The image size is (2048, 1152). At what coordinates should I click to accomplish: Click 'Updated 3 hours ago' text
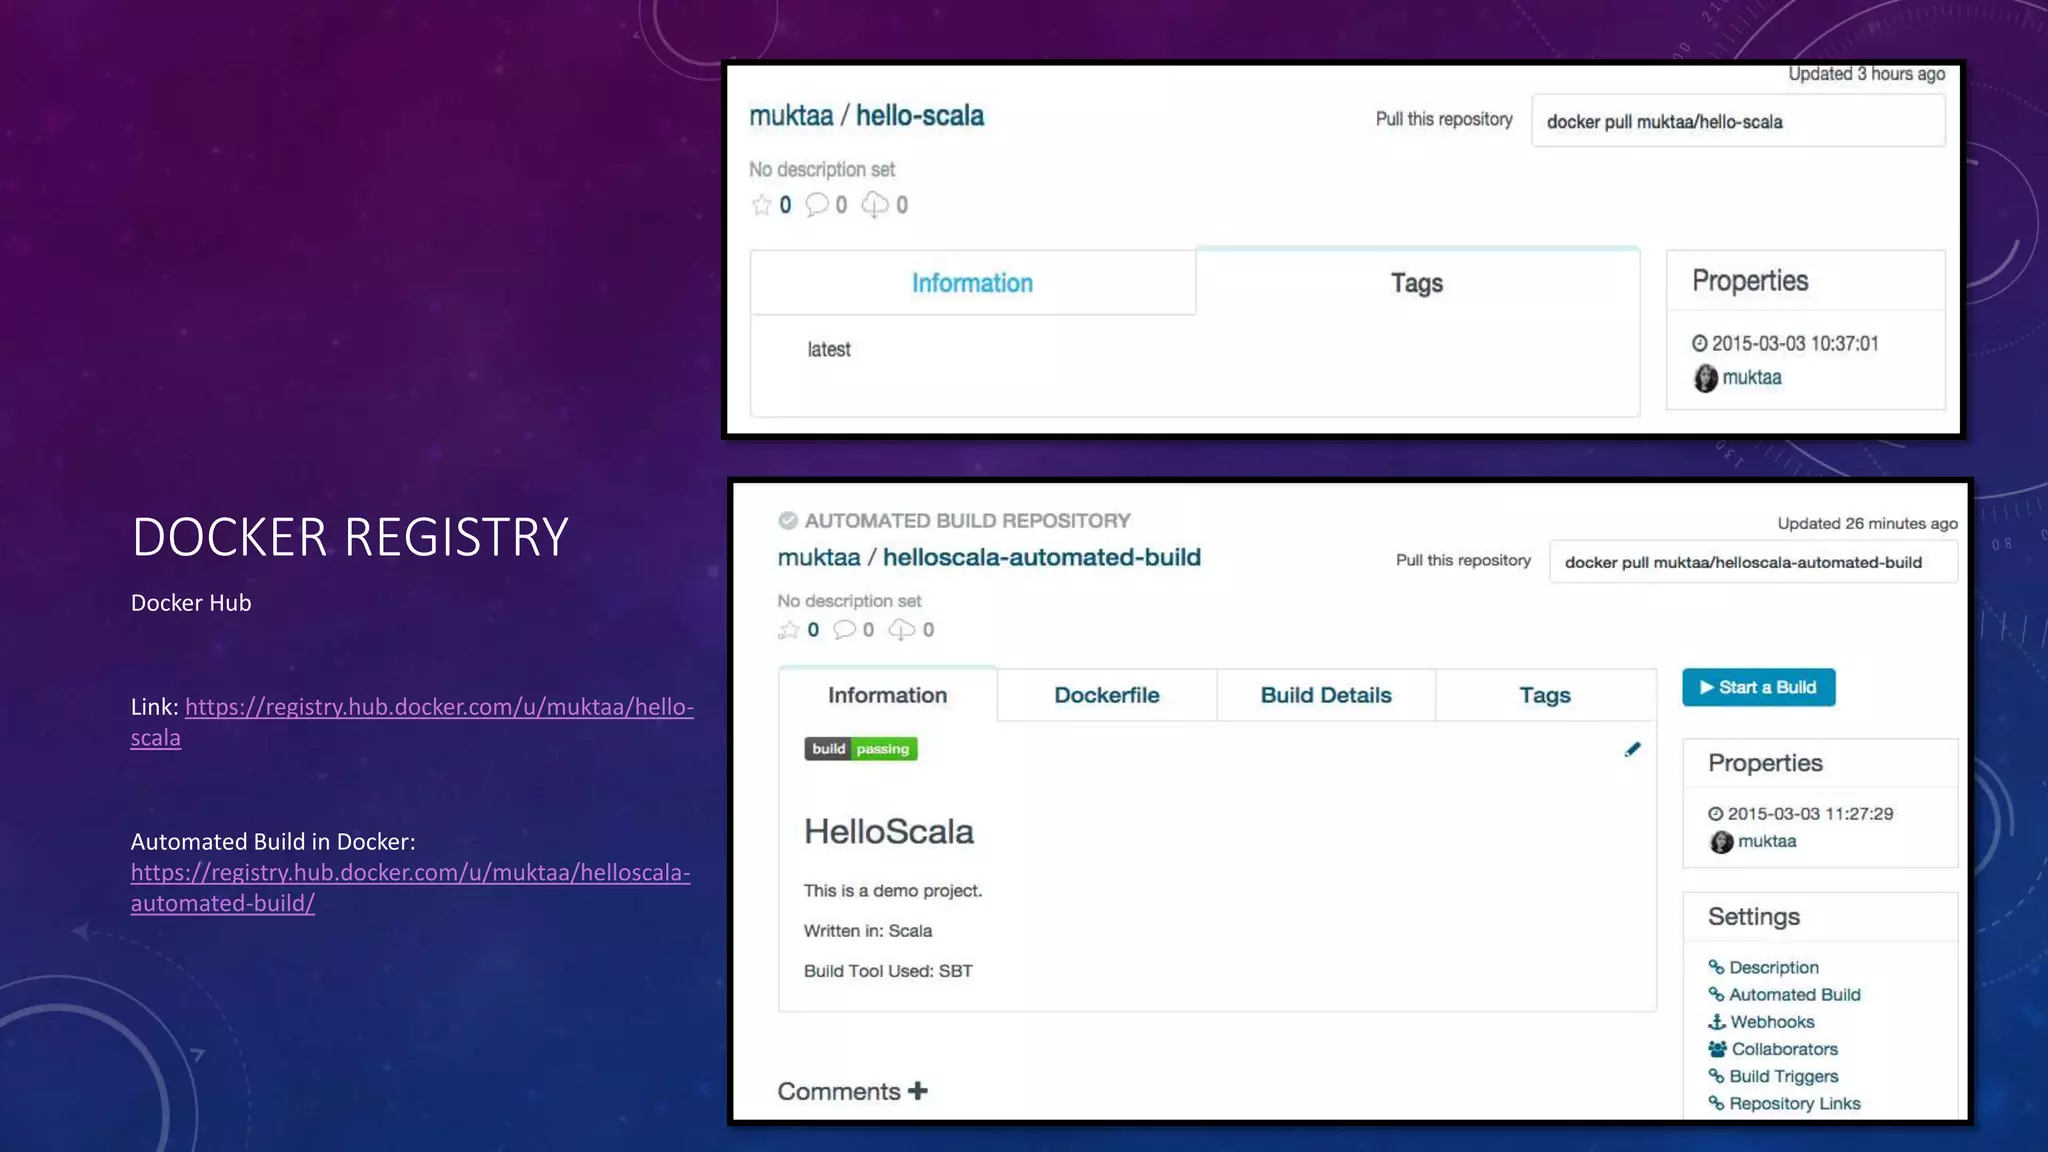coord(1867,74)
